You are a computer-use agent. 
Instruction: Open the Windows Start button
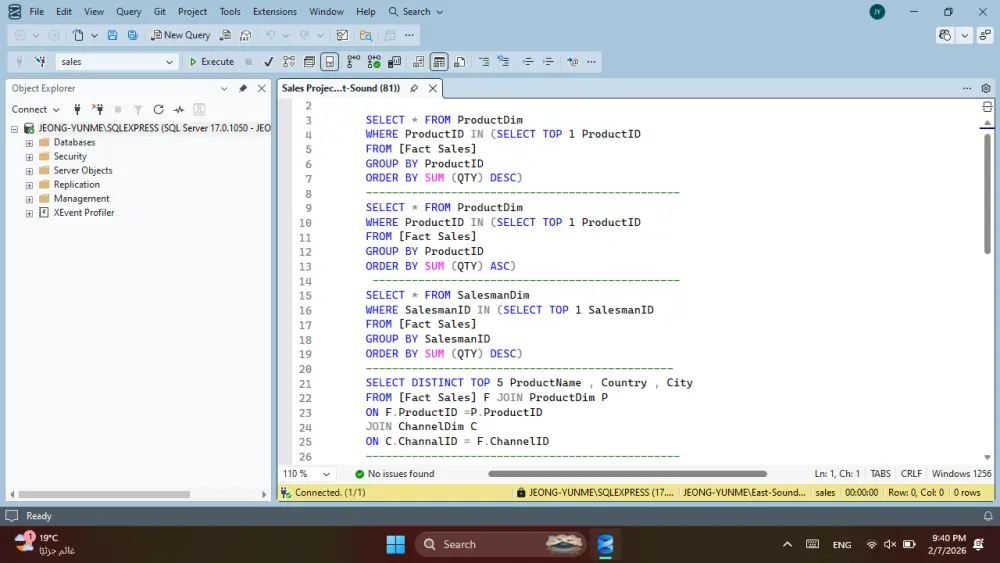[395, 544]
